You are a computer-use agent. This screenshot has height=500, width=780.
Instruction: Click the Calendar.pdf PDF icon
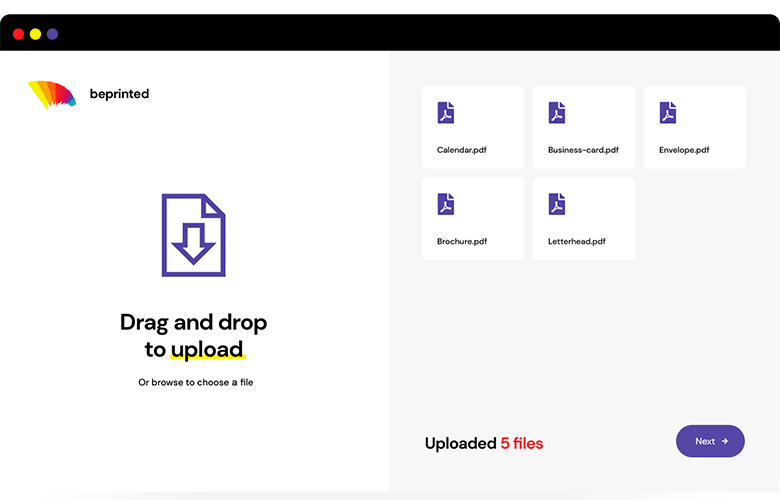coord(446,113)
